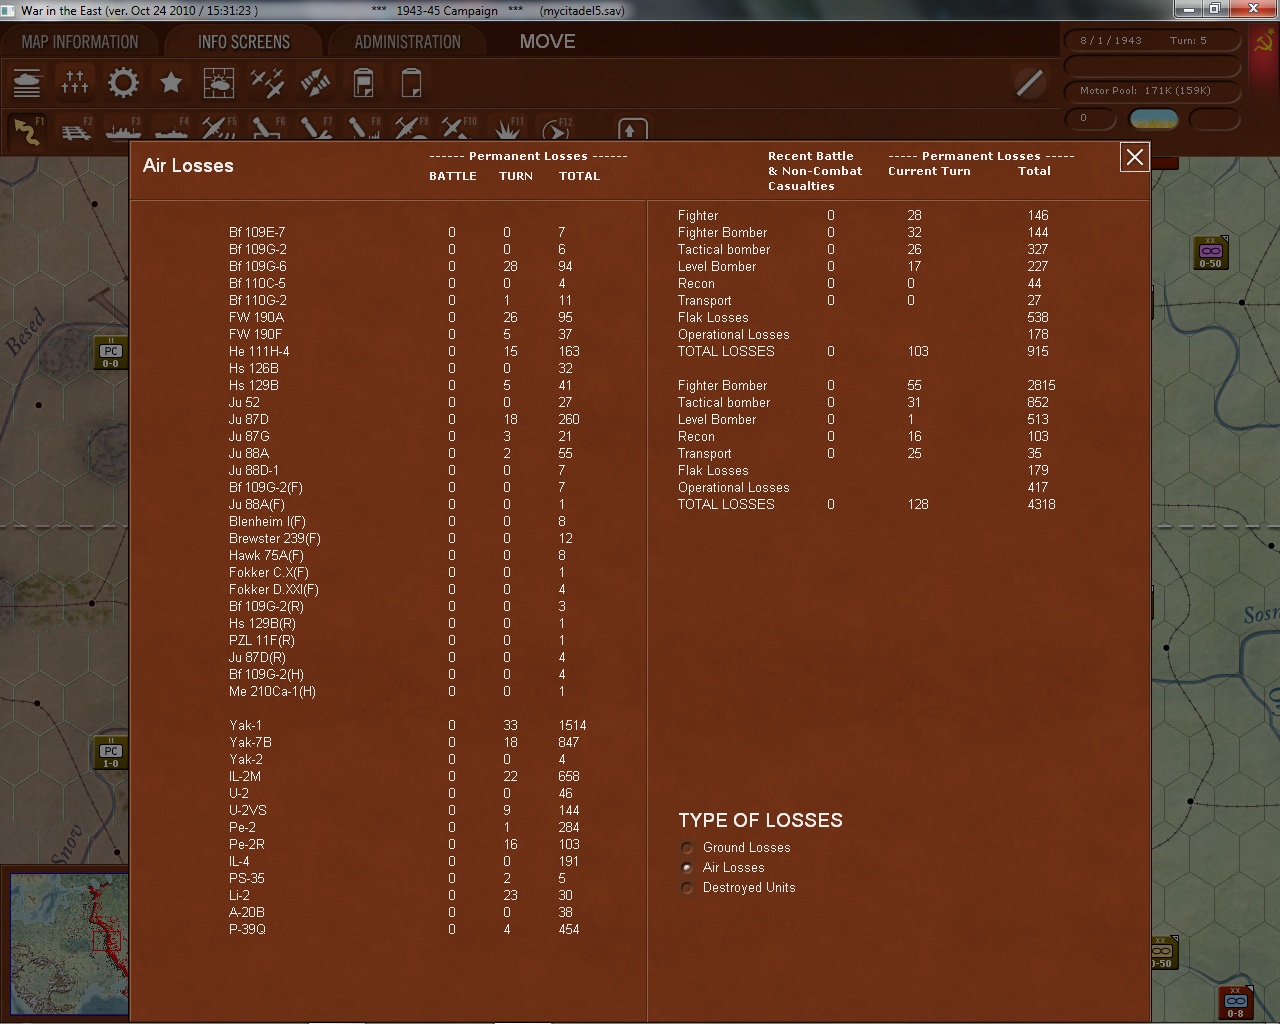Switch to the Administration tab
The image size is (1280, 1024).
tap(408, 42)
